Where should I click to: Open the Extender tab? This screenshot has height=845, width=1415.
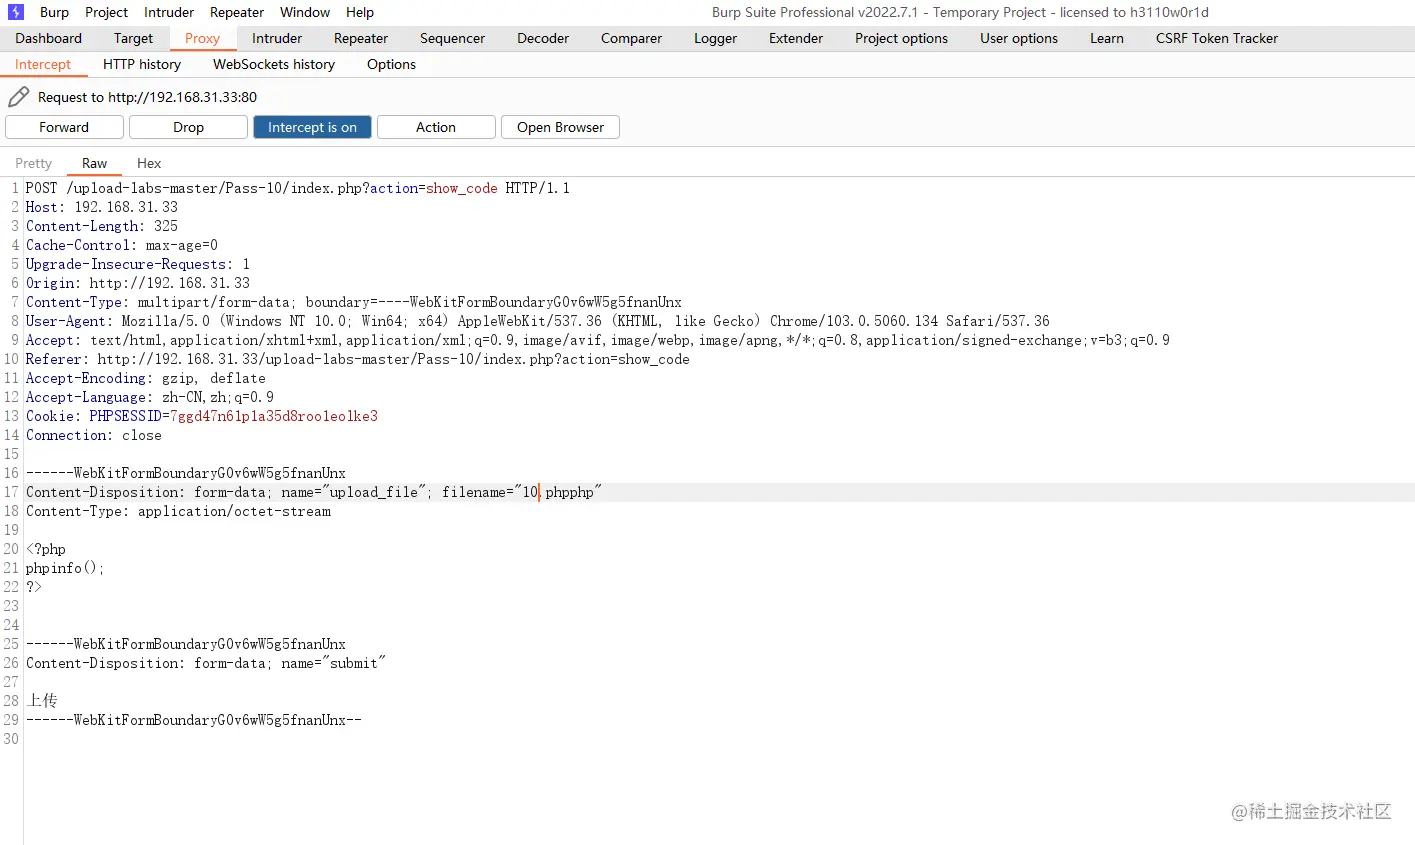click(x=796, y=38)
